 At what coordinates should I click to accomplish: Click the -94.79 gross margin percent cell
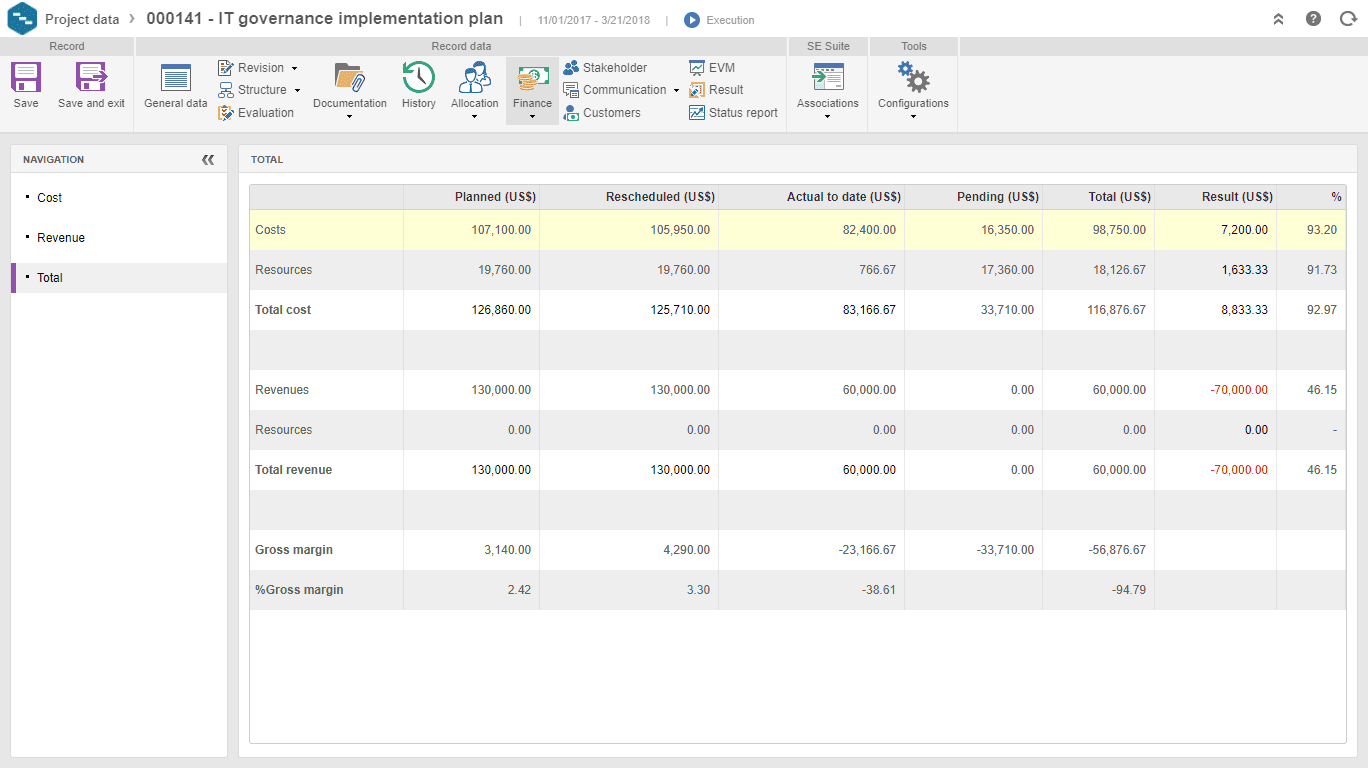[1098, 590]
